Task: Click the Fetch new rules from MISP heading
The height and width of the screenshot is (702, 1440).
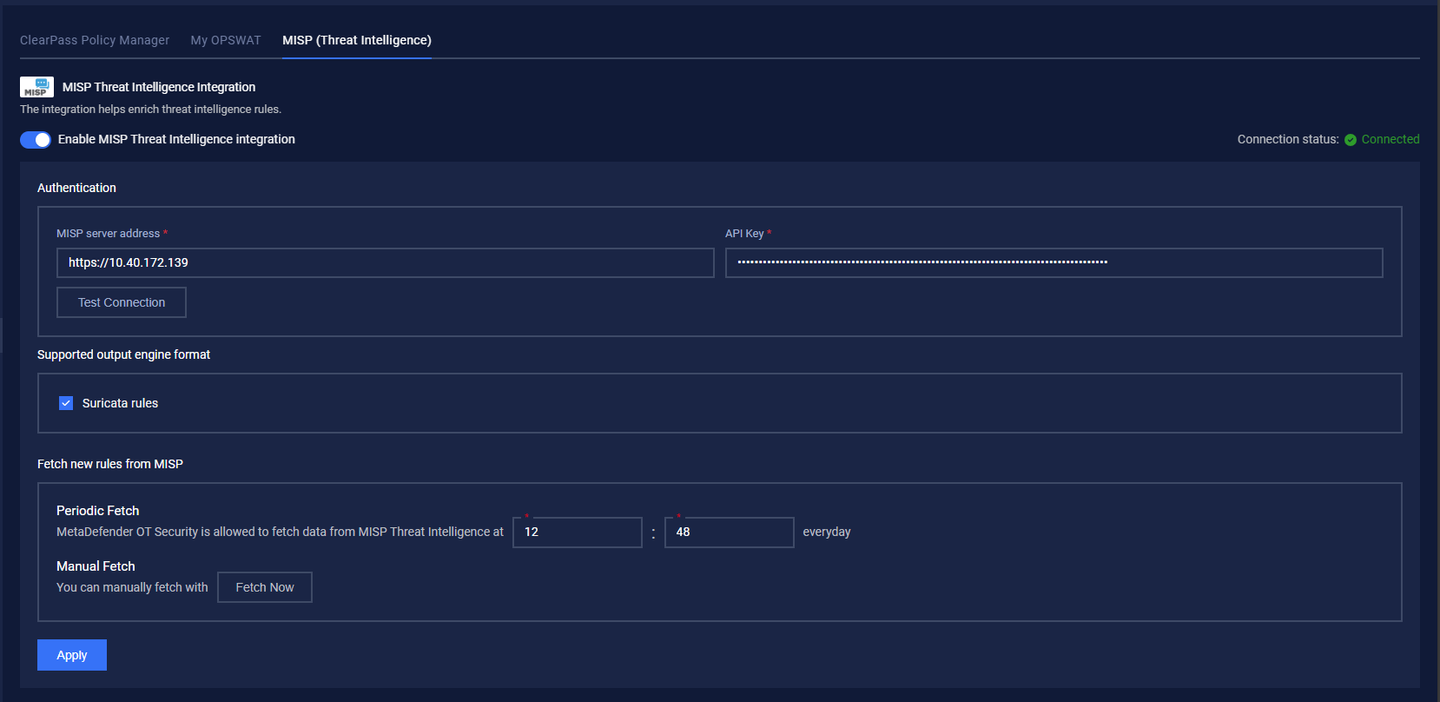Action: pyautogui.click(x=110, y=464)
